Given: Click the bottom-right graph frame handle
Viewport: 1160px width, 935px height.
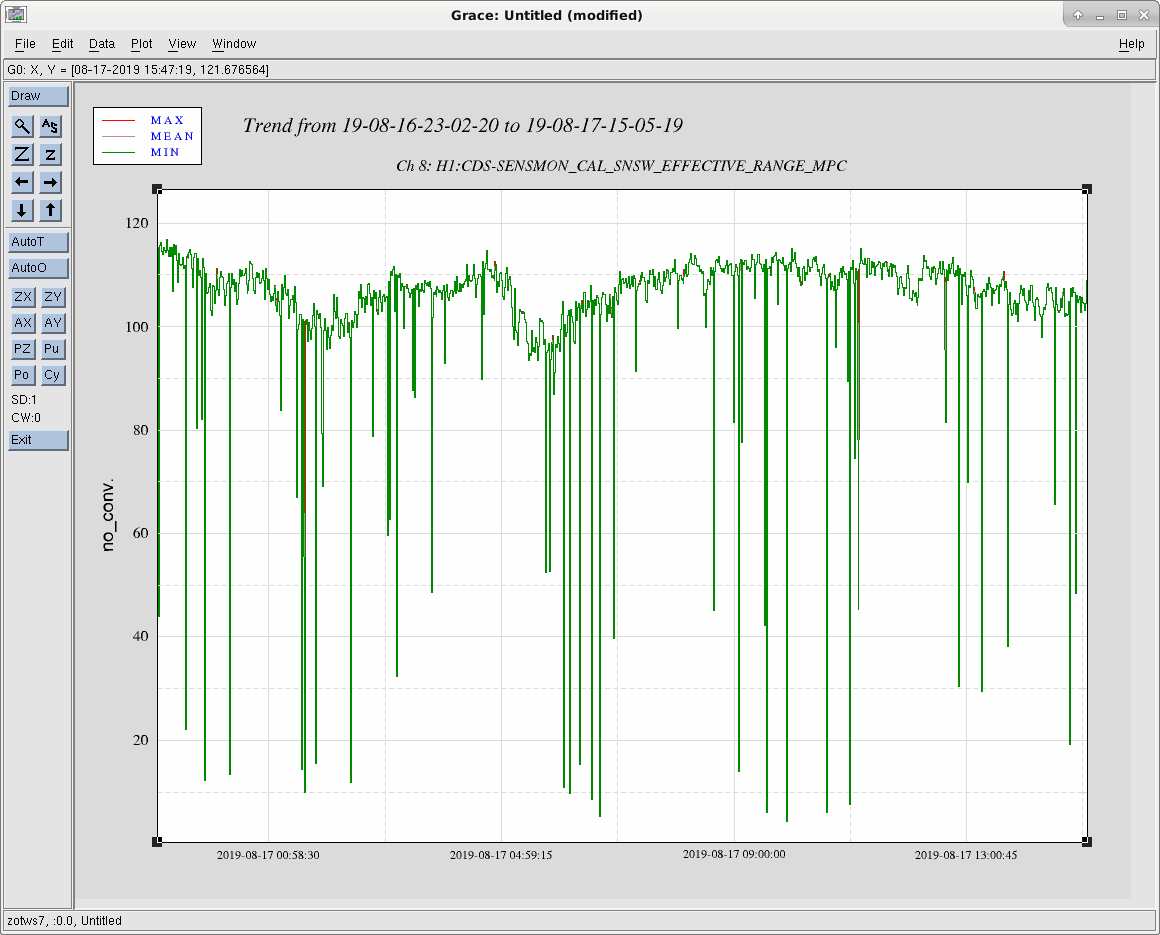Looking at the screenshot, I should [x=1087, y=841].
